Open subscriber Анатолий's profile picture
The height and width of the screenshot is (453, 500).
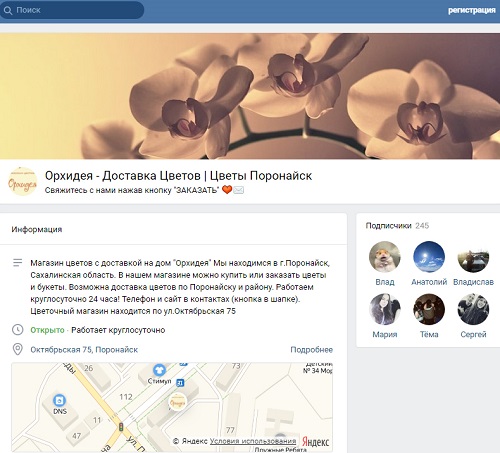click(429, 257)
